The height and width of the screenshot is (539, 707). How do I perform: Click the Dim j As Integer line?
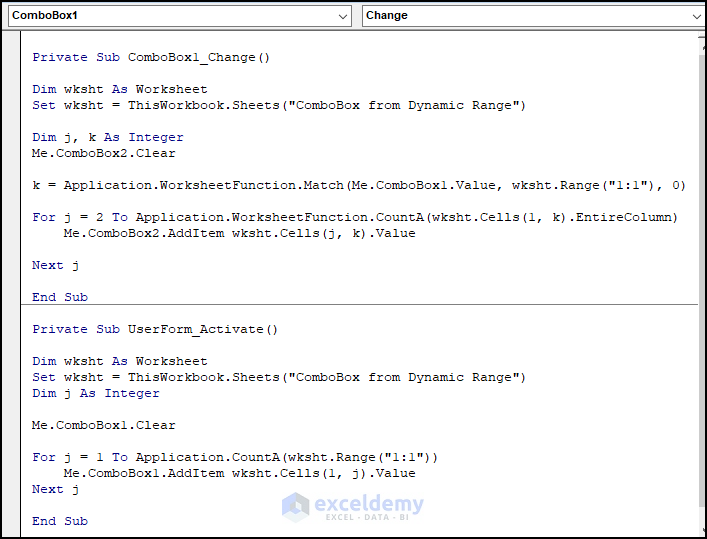[96, 393]
